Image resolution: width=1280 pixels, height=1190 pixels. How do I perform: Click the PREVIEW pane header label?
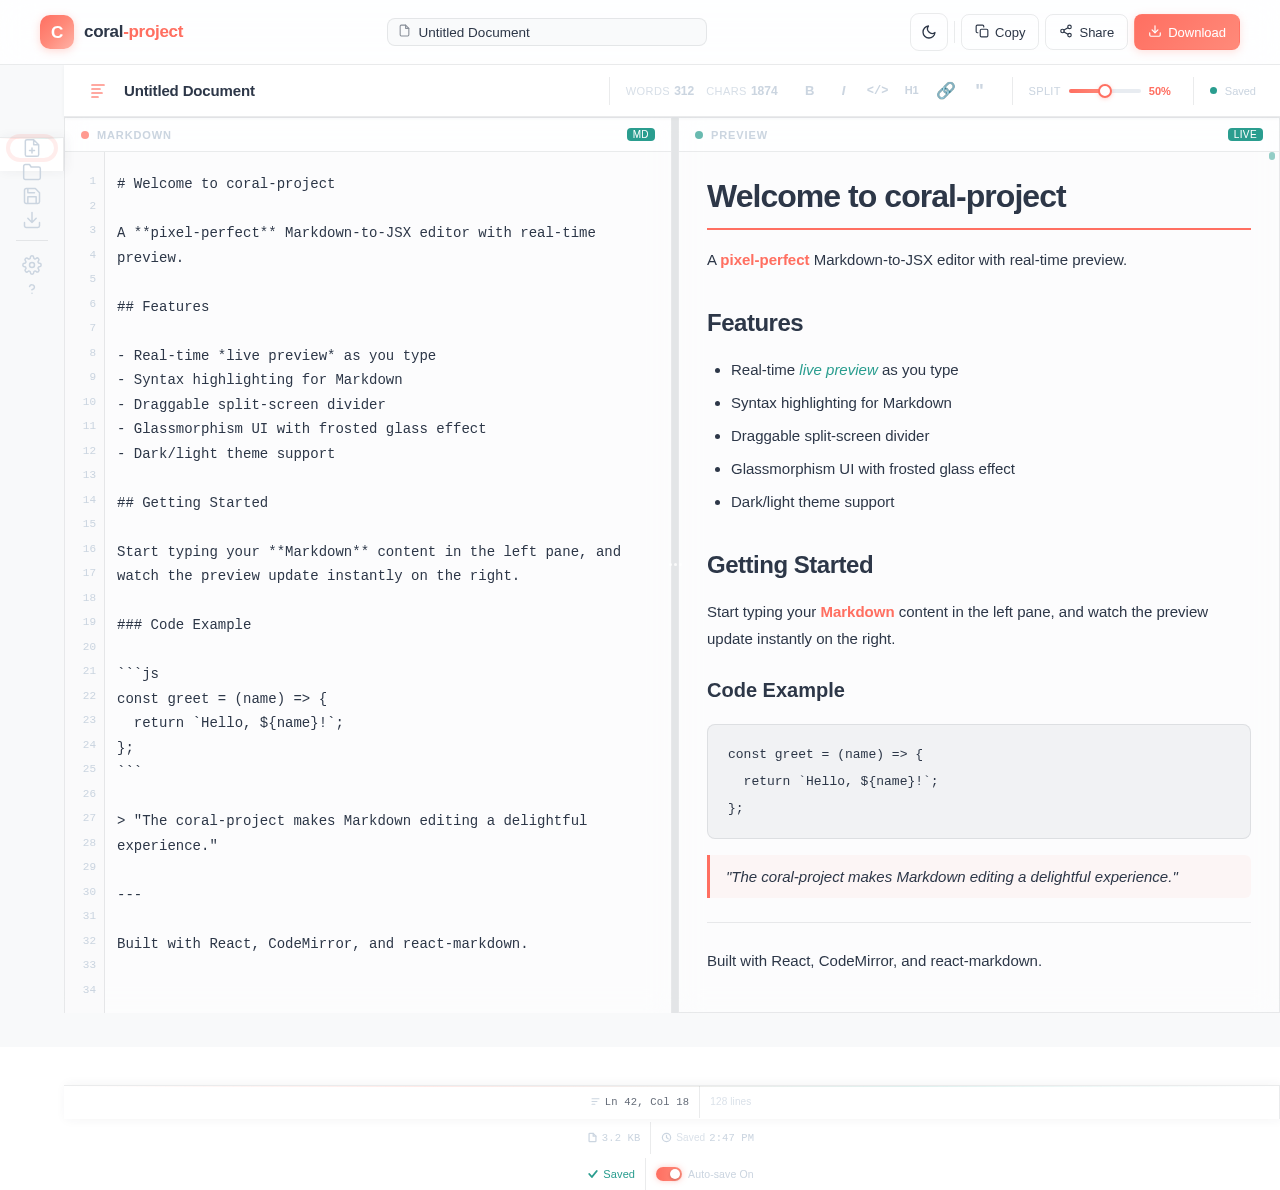(739, 135)
